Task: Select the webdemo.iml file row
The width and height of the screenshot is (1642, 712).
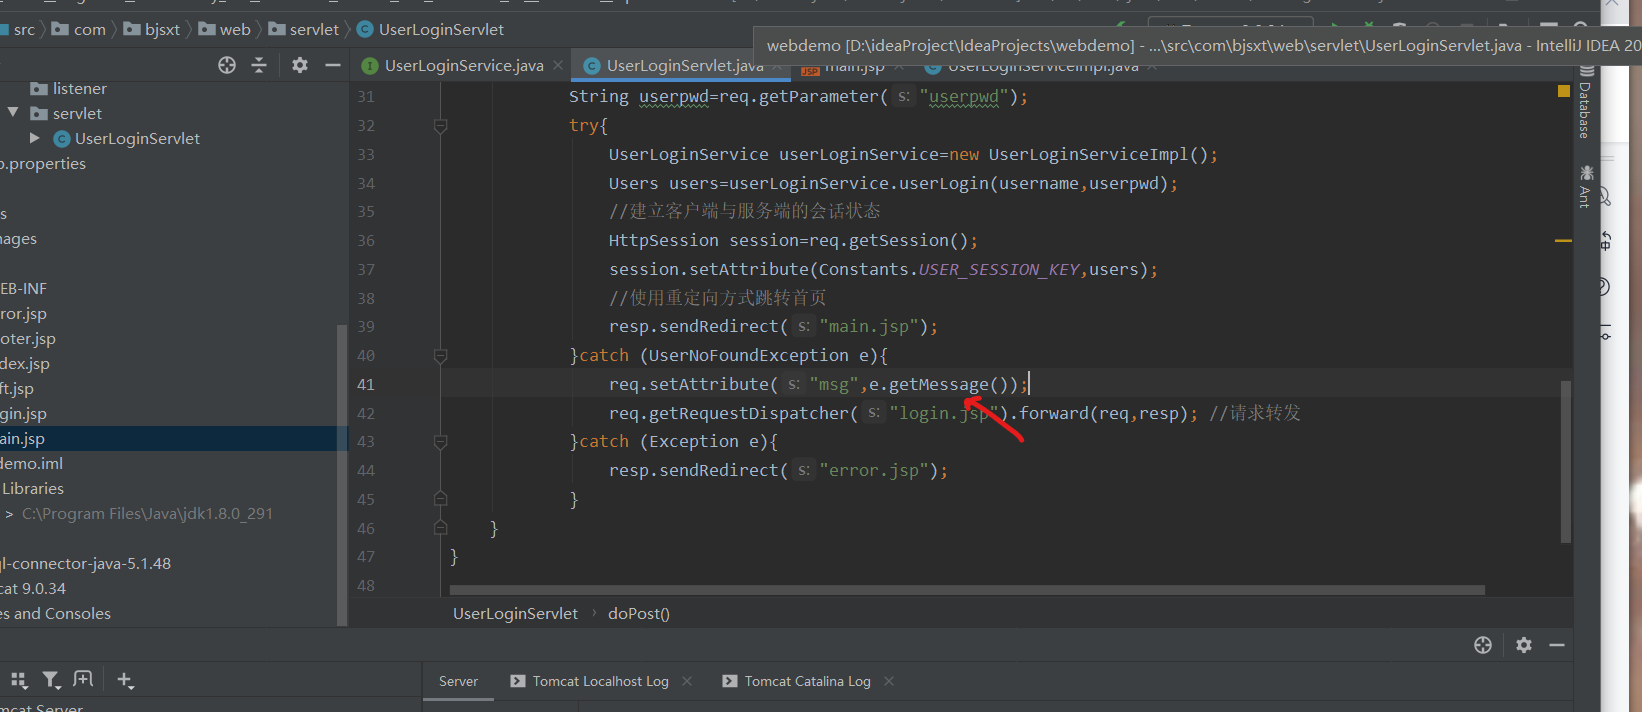Action: click(x=170, y=464)
